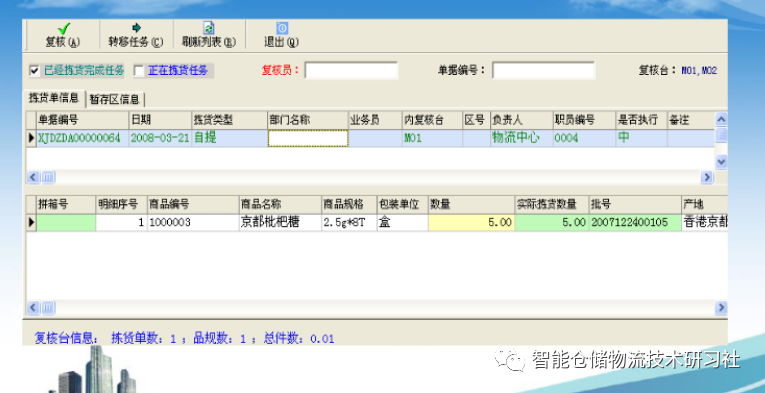Click the 退出(Q) exit toolbar button
The width and height of the screenshot is (765, 393).
pyautogui.click(x=282, y=35)
